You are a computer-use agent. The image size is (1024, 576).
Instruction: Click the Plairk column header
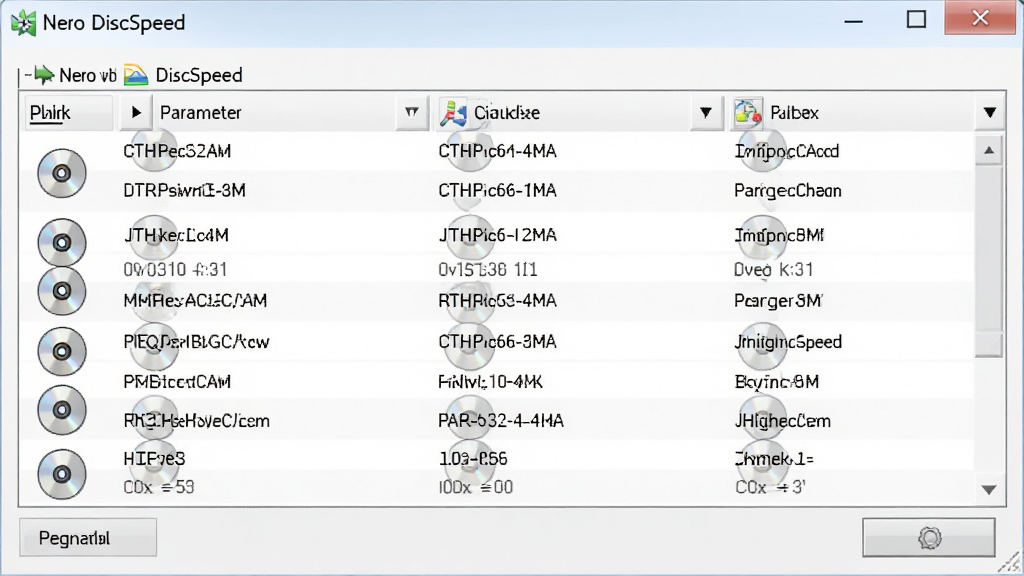coord(69,112)
